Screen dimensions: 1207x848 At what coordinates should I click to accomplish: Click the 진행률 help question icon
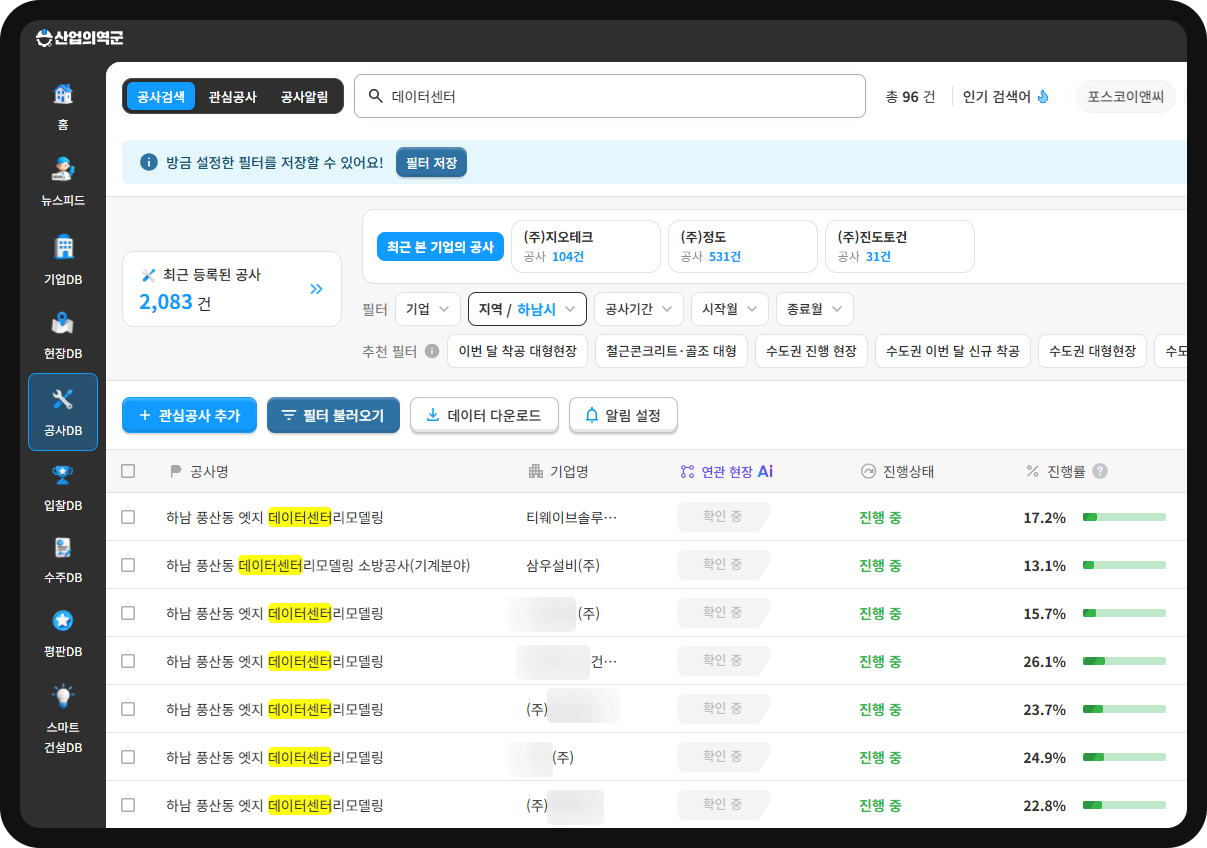coord(1100,471)
